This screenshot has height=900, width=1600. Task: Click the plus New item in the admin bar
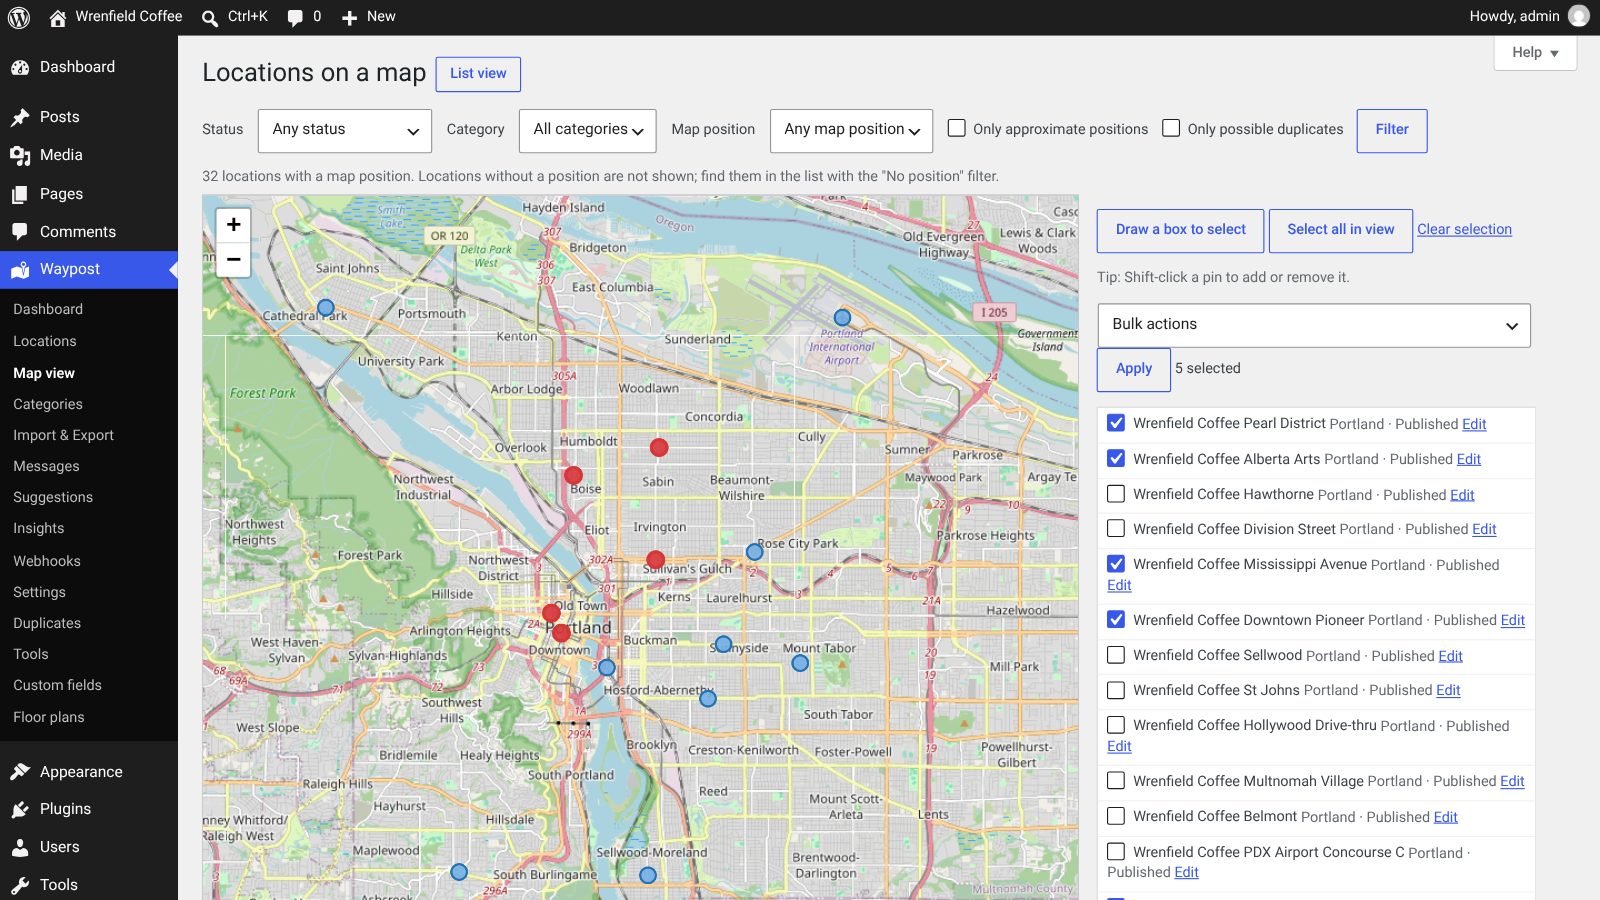coord(368,16)
